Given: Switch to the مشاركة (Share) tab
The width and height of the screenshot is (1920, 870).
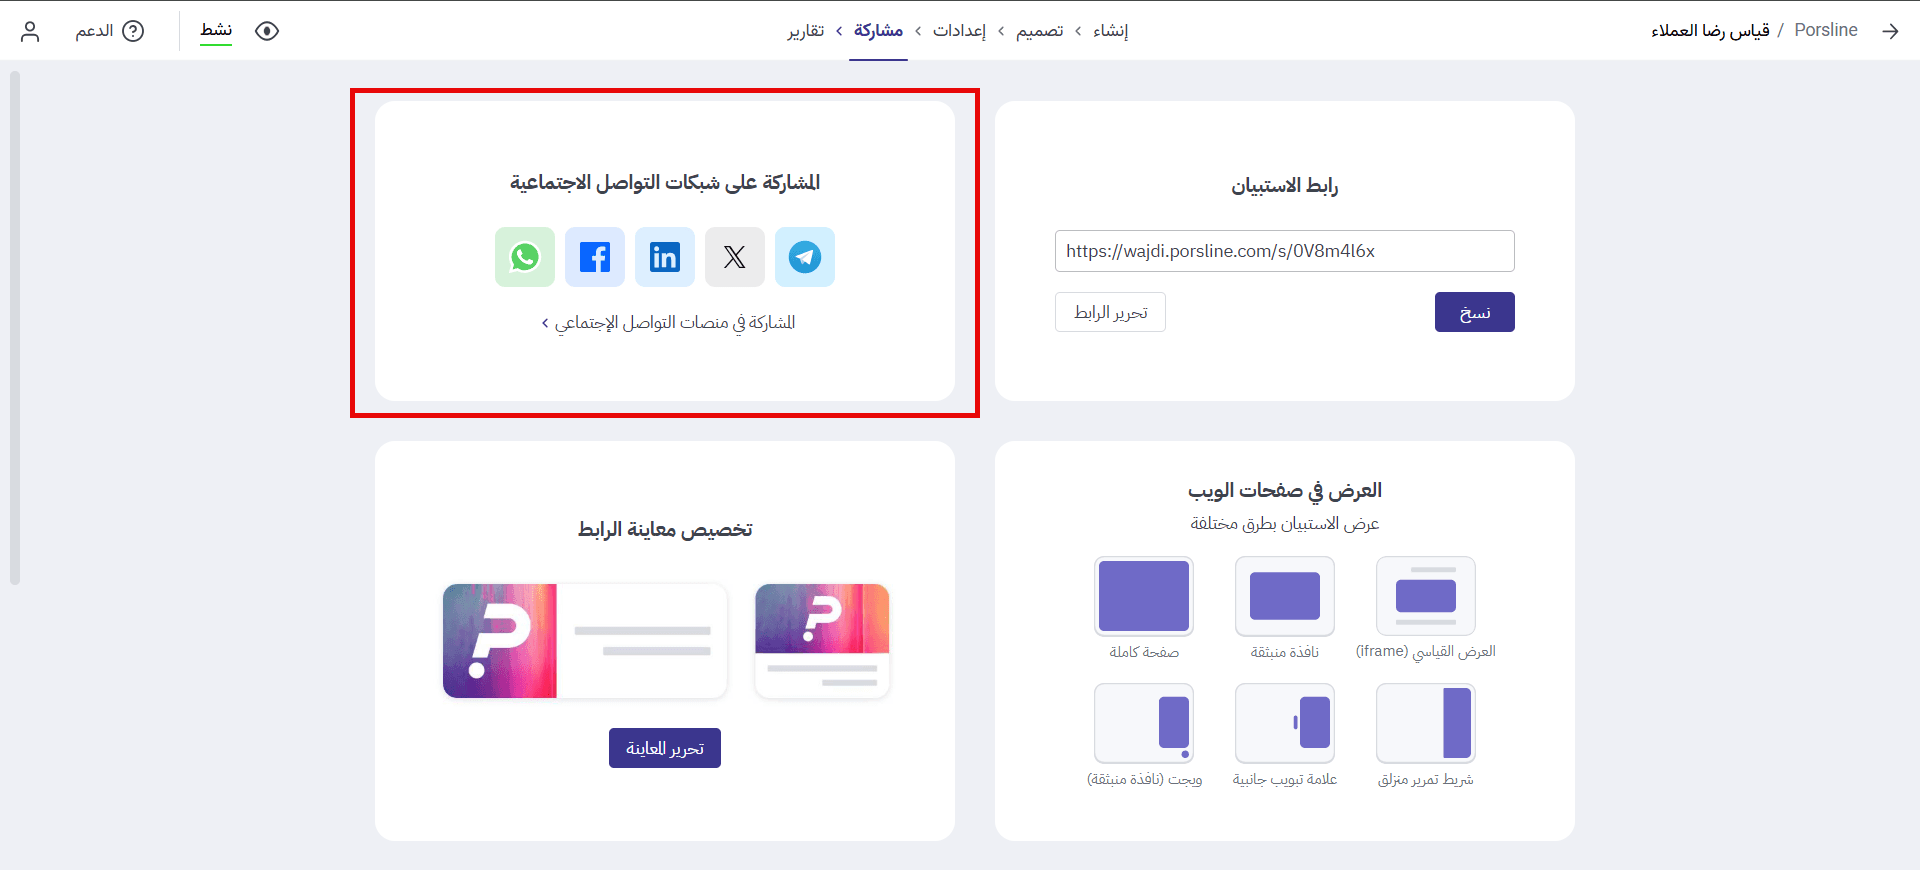Looking at the screenshot, I should coord(879,31).
